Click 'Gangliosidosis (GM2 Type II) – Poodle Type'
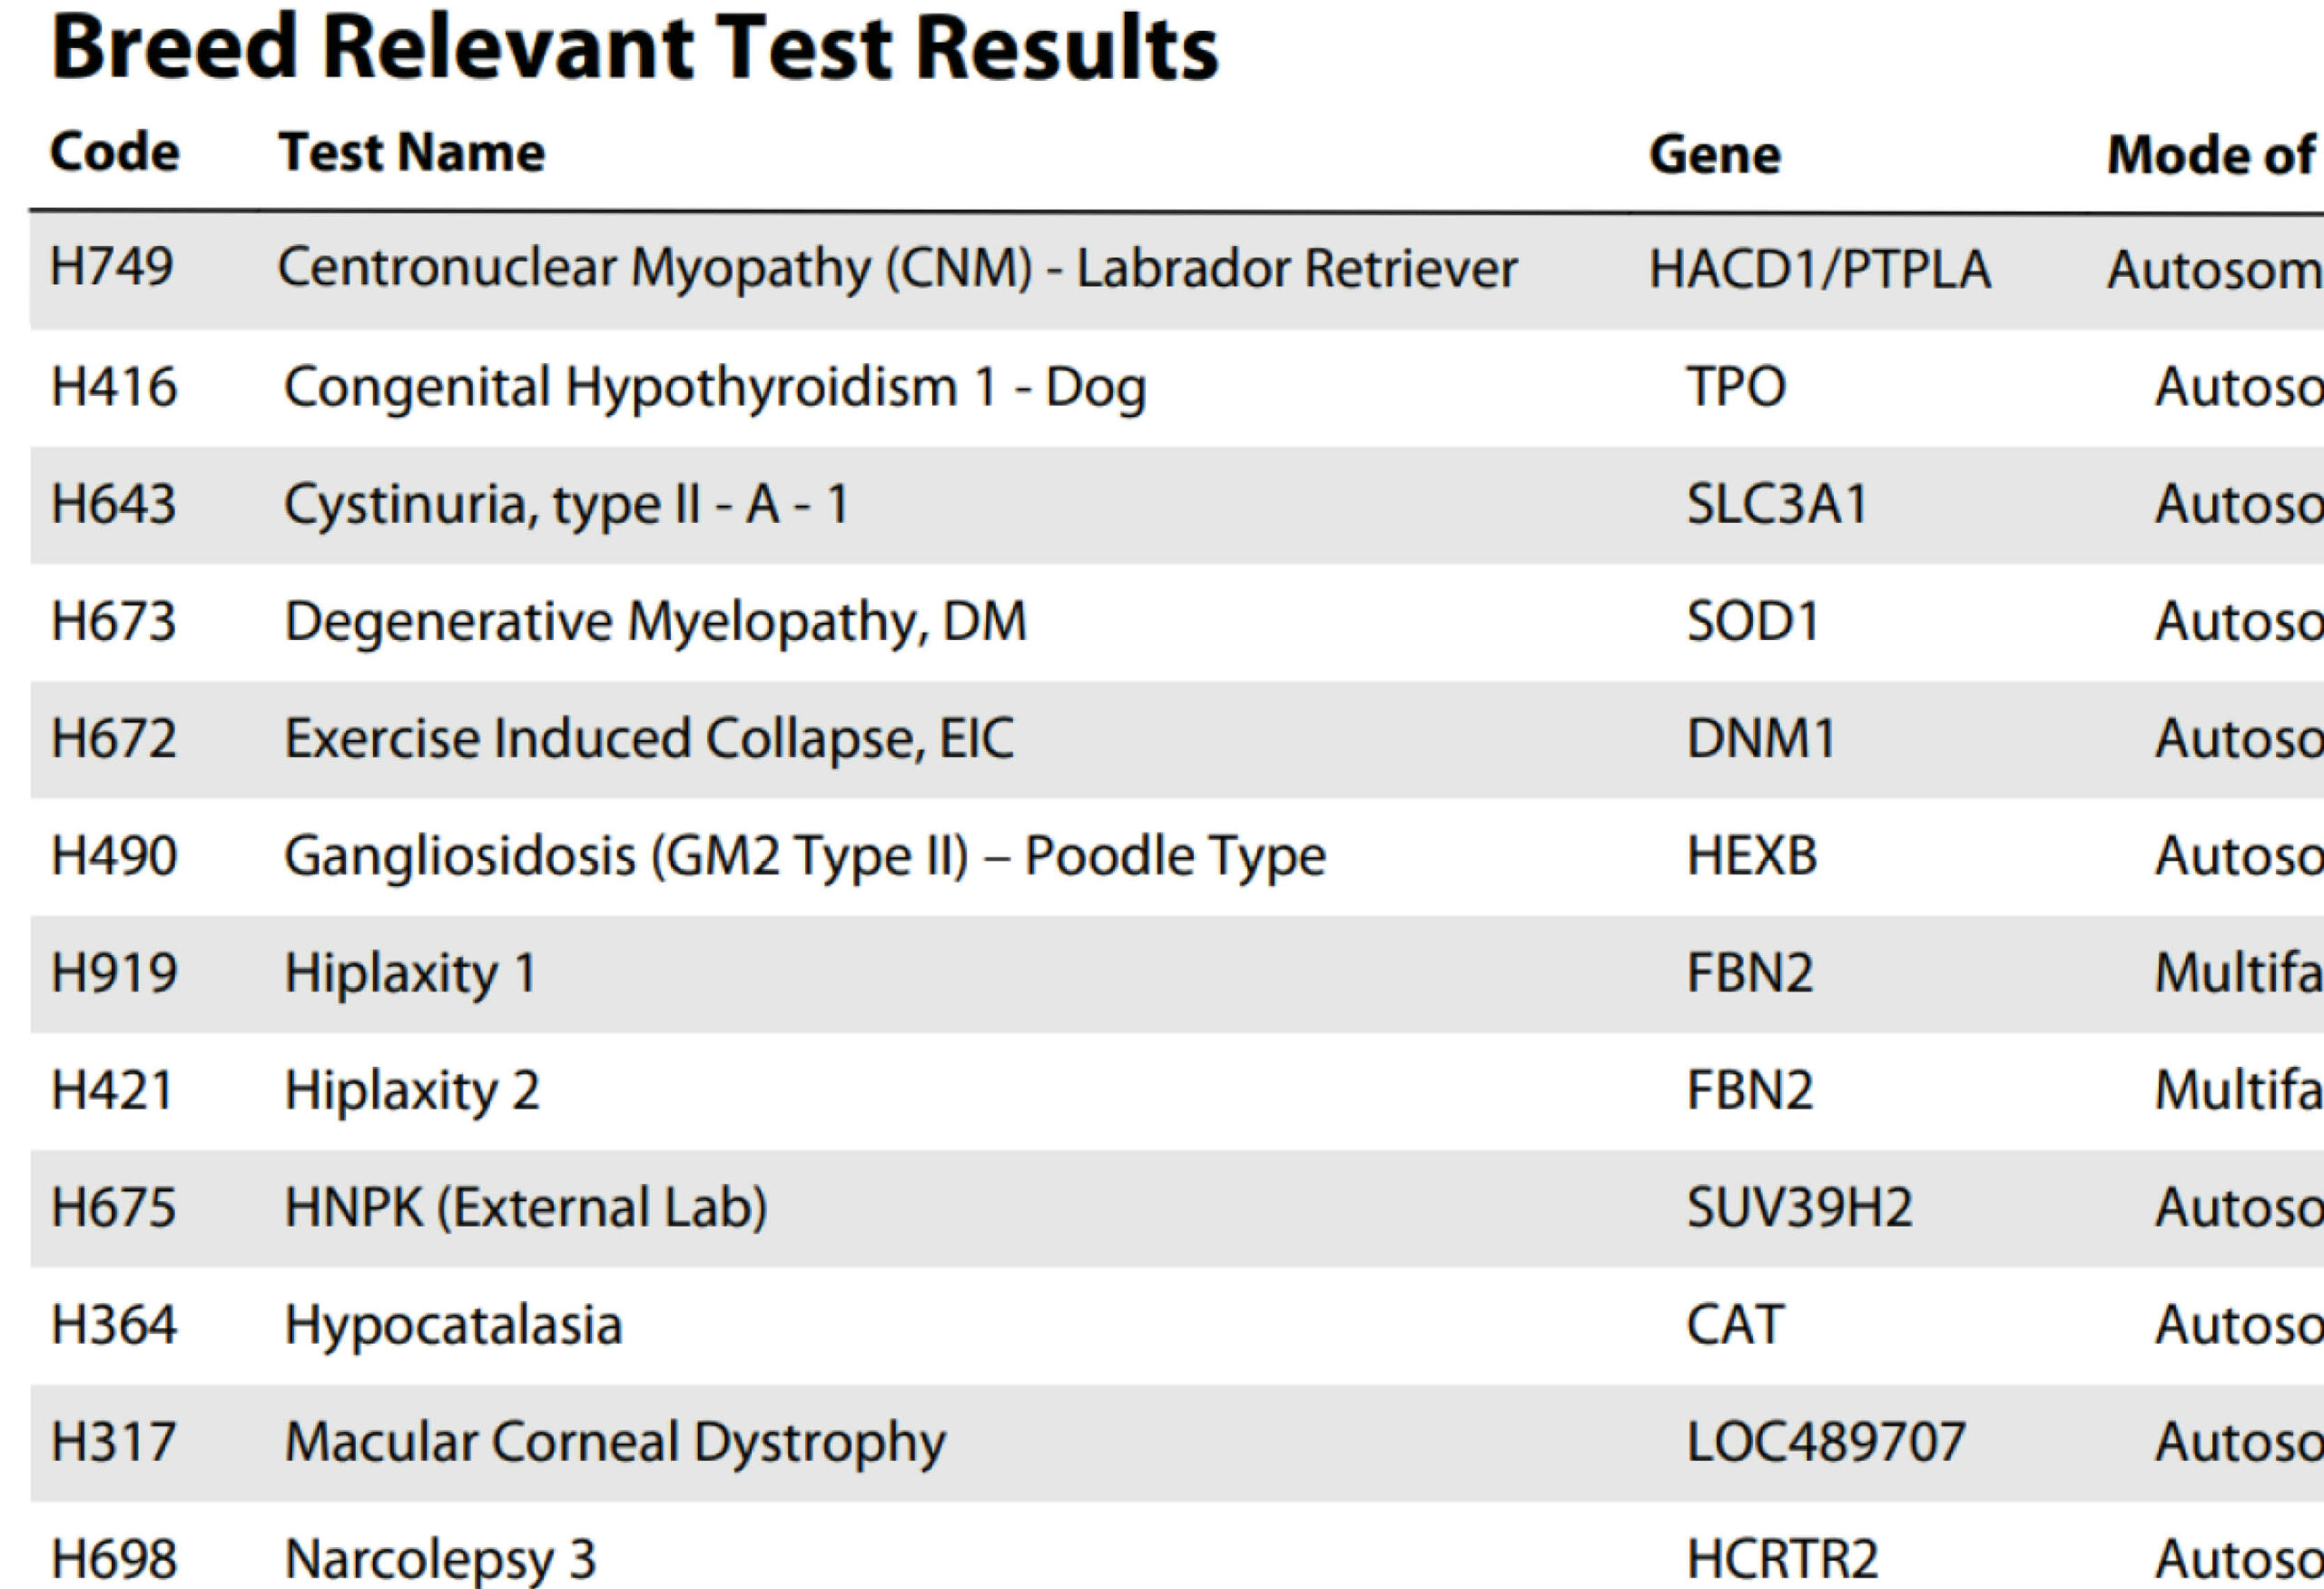Image resolution: width=2324 pixels, height=1589 pixels. point(805,856)
